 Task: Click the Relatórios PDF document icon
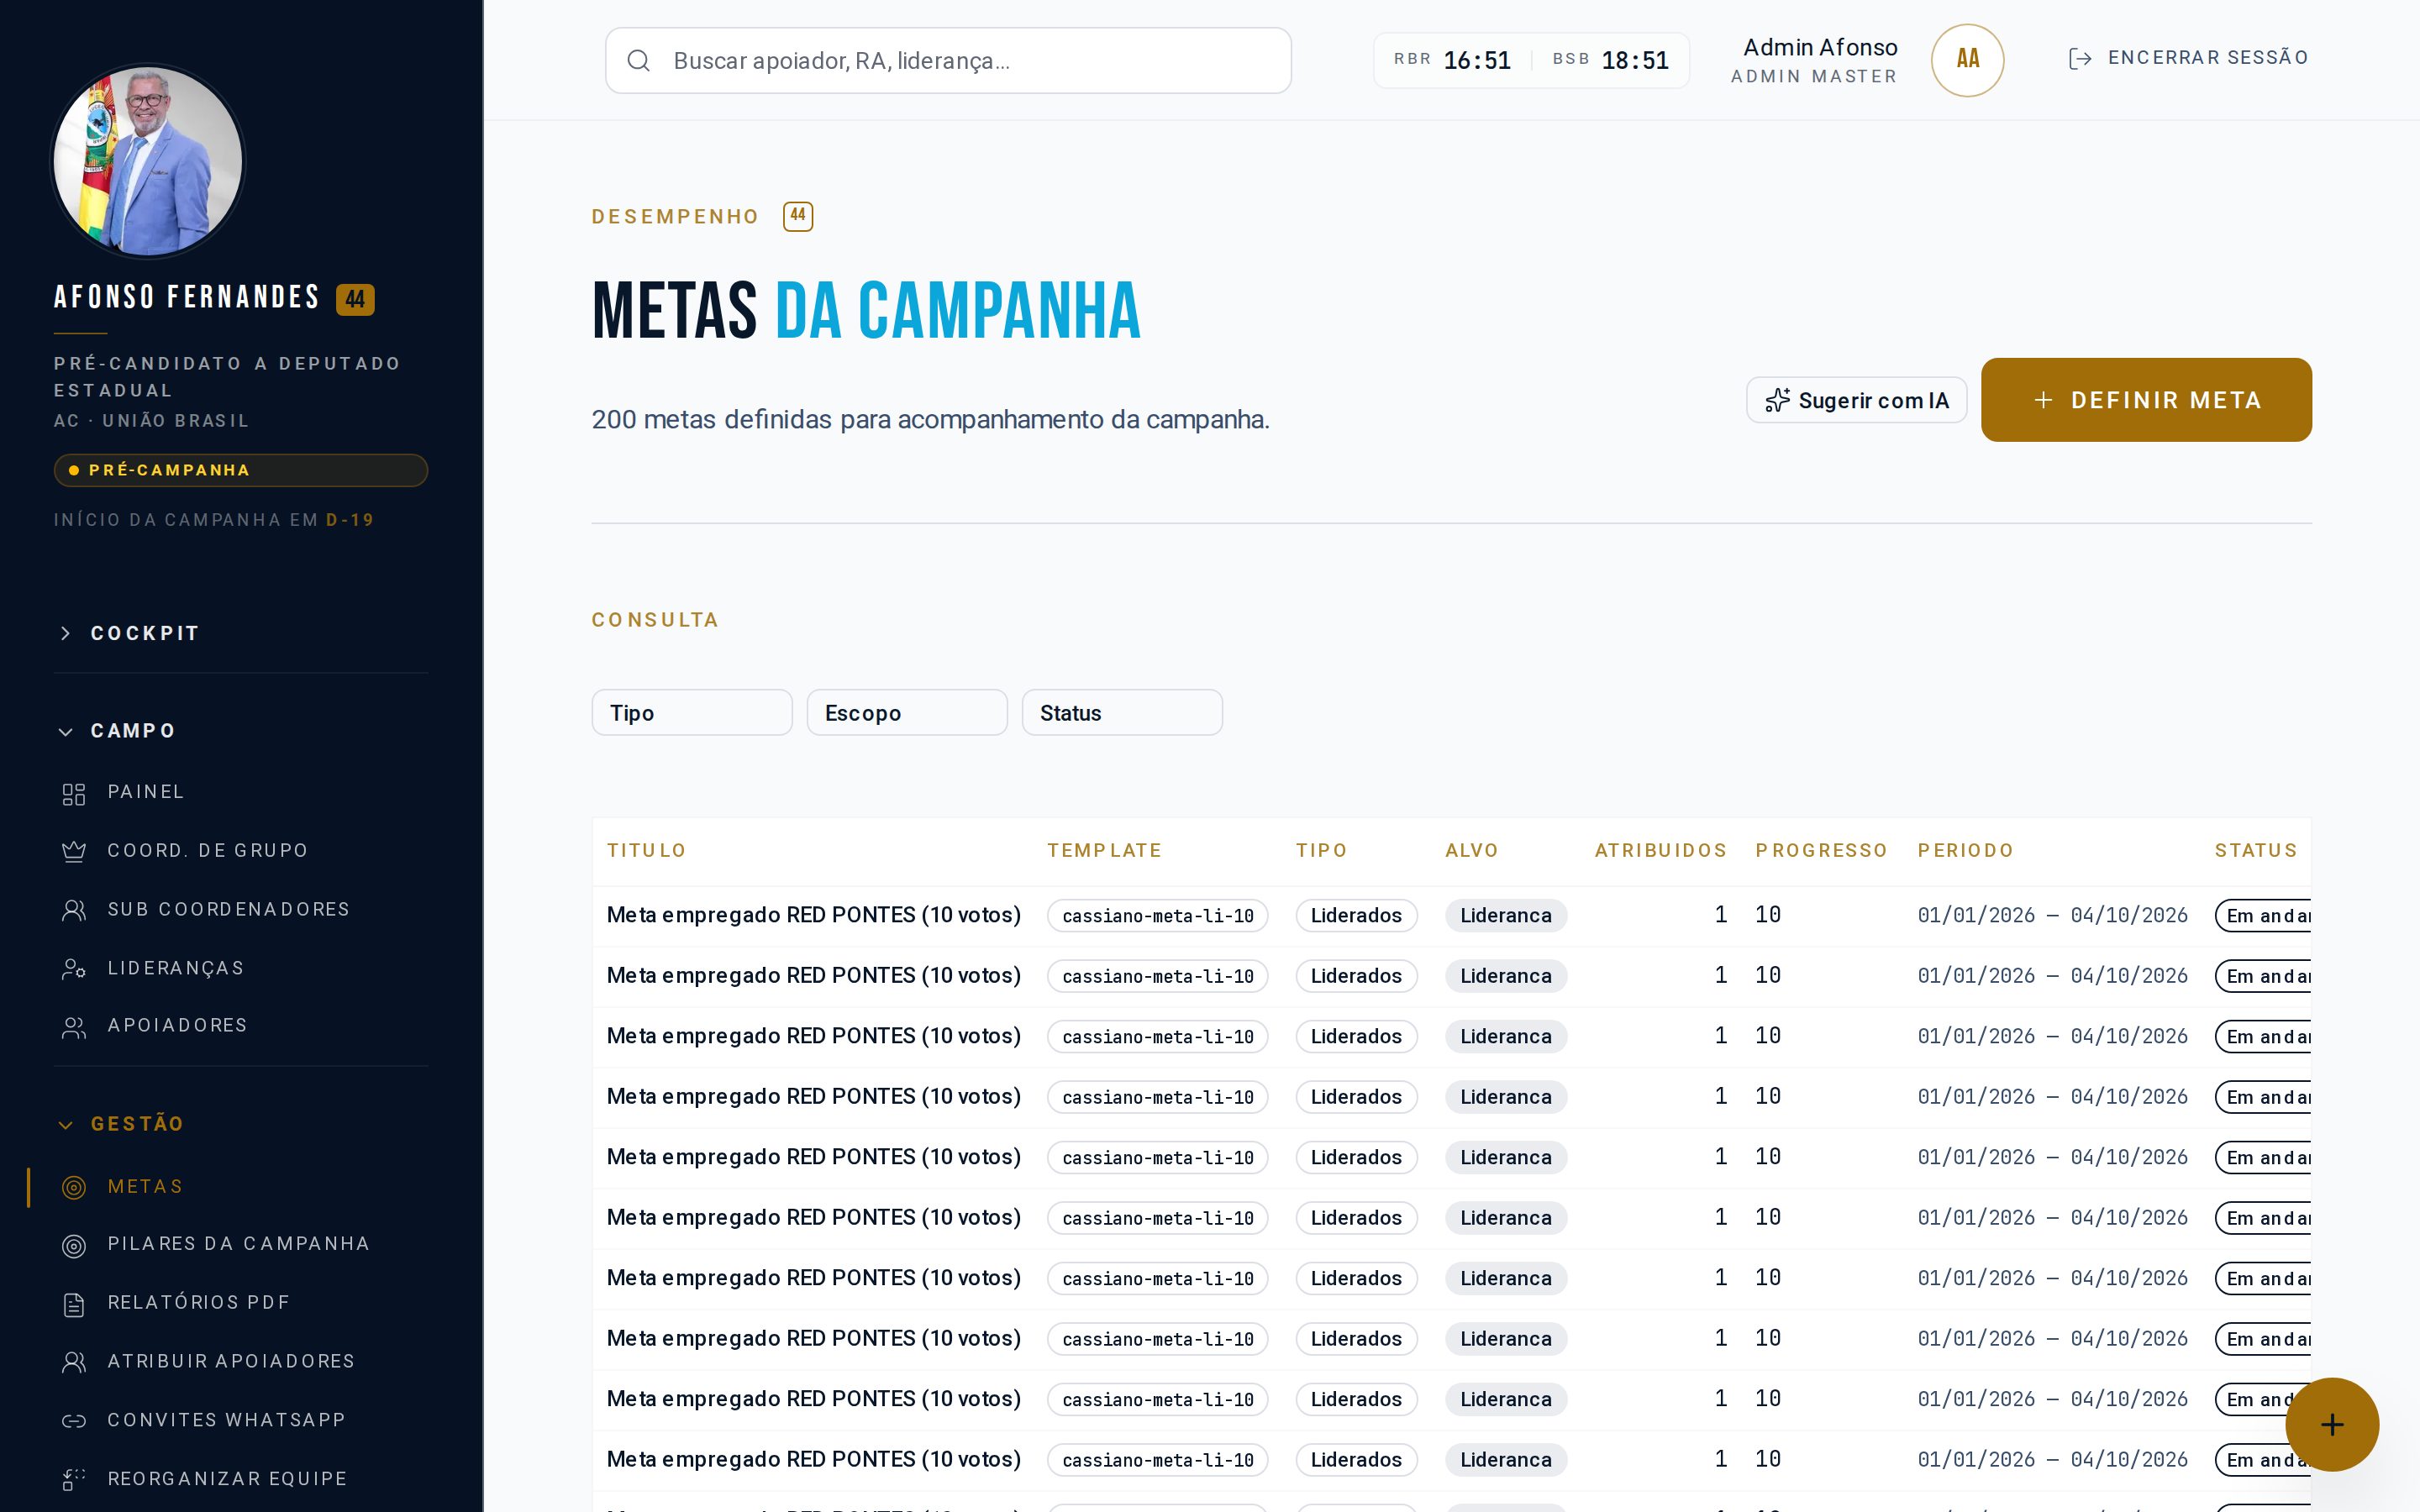(74, 1304)
